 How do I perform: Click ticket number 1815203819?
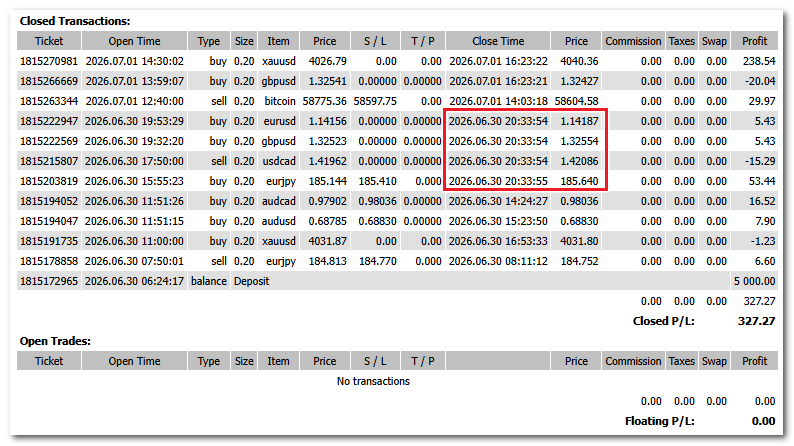tap(49, 181)
